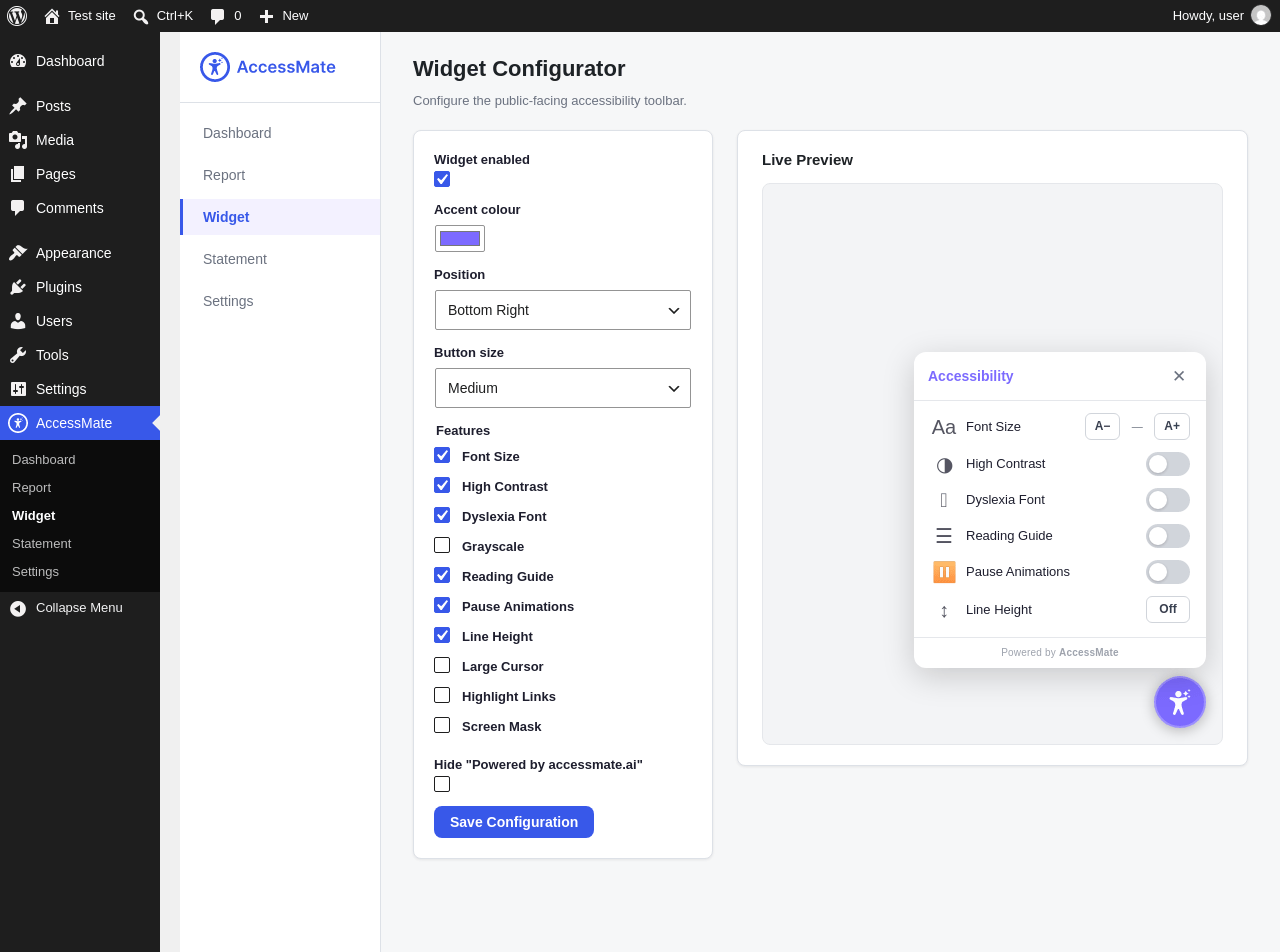Open the Accent colour swatch picker
Screen dimensions: 1280x952
[x=460, y=238]
